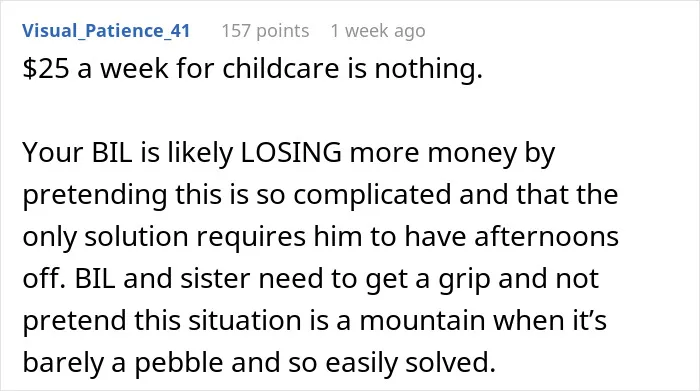Click the word 'nothing' in first line
Viewport: 700px width, 391px height.
pos(429,69)
